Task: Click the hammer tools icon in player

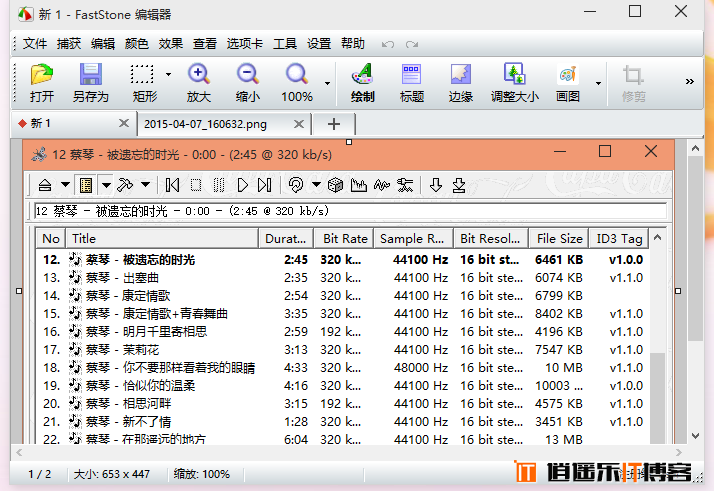Action: (125, 185)
